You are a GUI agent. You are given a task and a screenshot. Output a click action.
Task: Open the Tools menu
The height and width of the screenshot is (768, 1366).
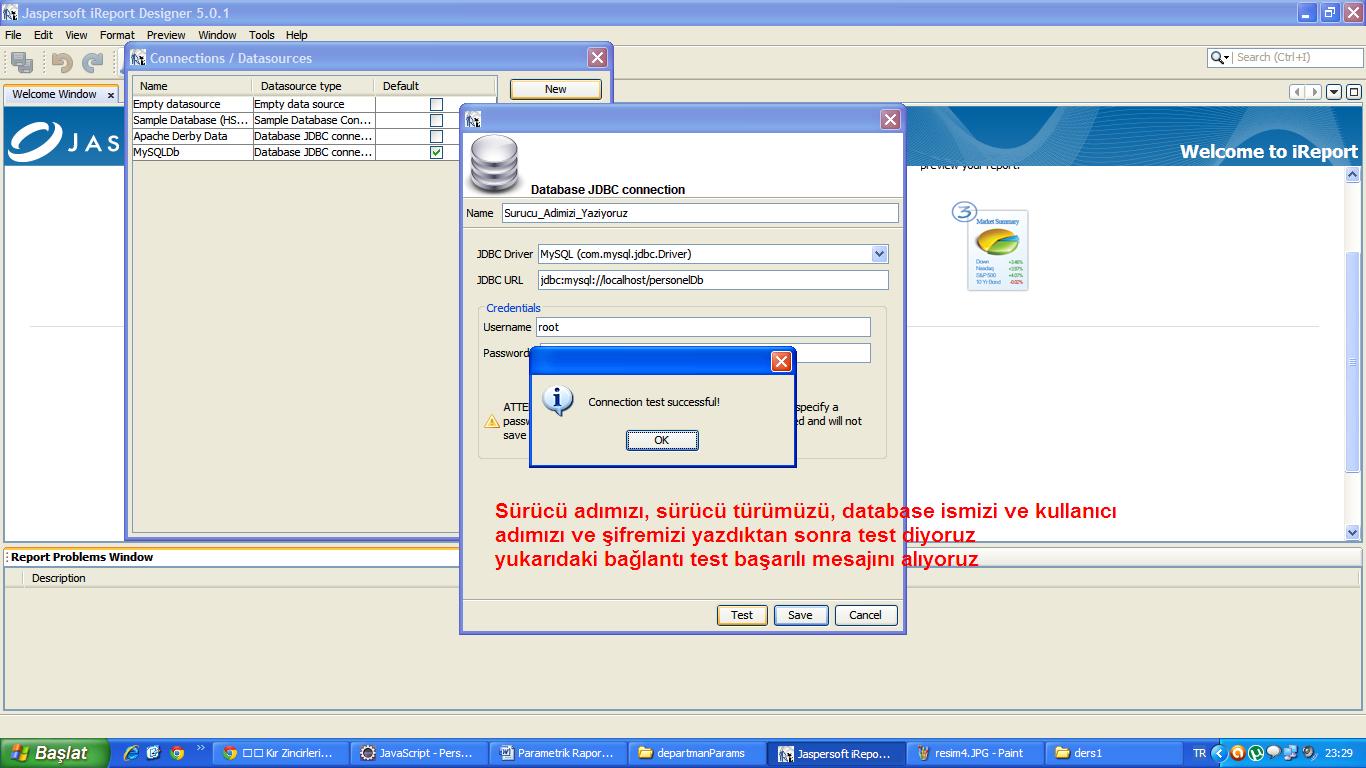(x=262, y=35)
